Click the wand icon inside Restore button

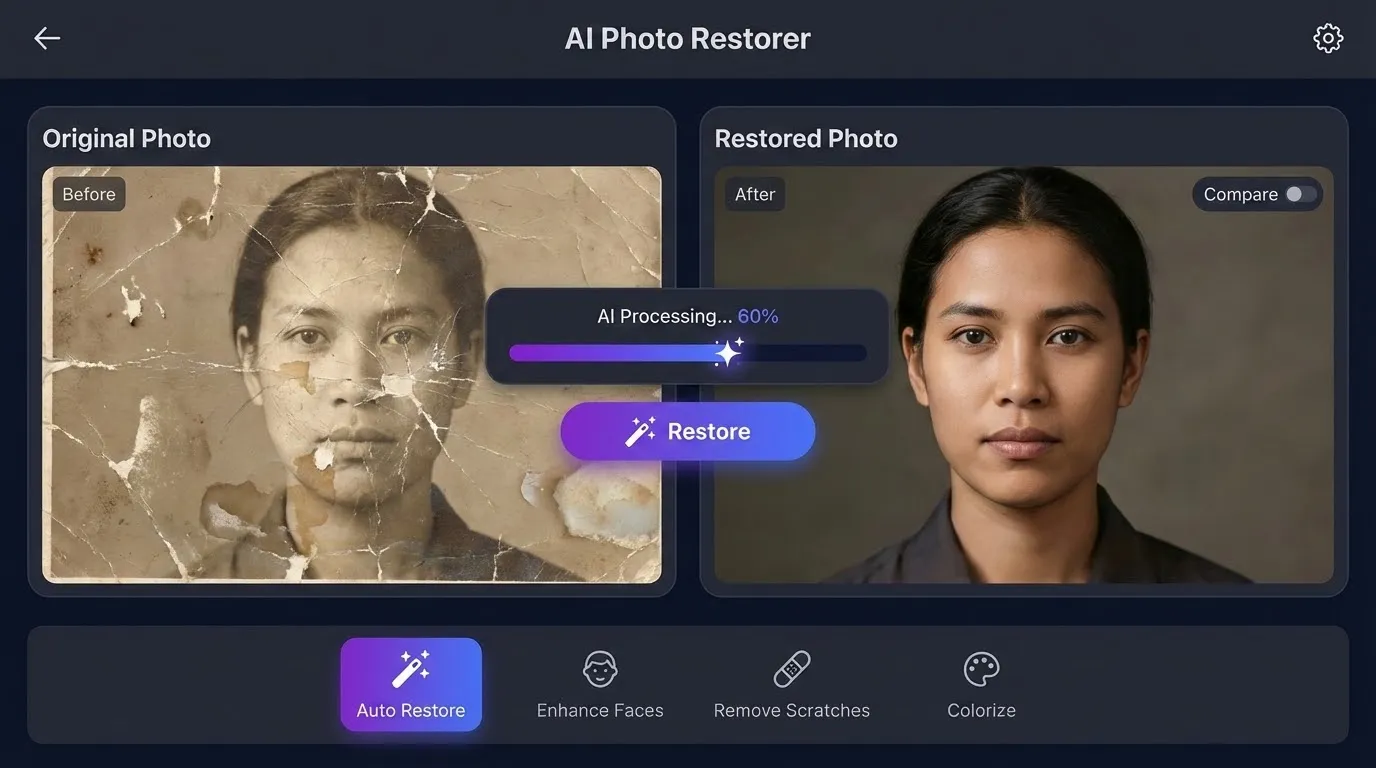pos(641,432)
